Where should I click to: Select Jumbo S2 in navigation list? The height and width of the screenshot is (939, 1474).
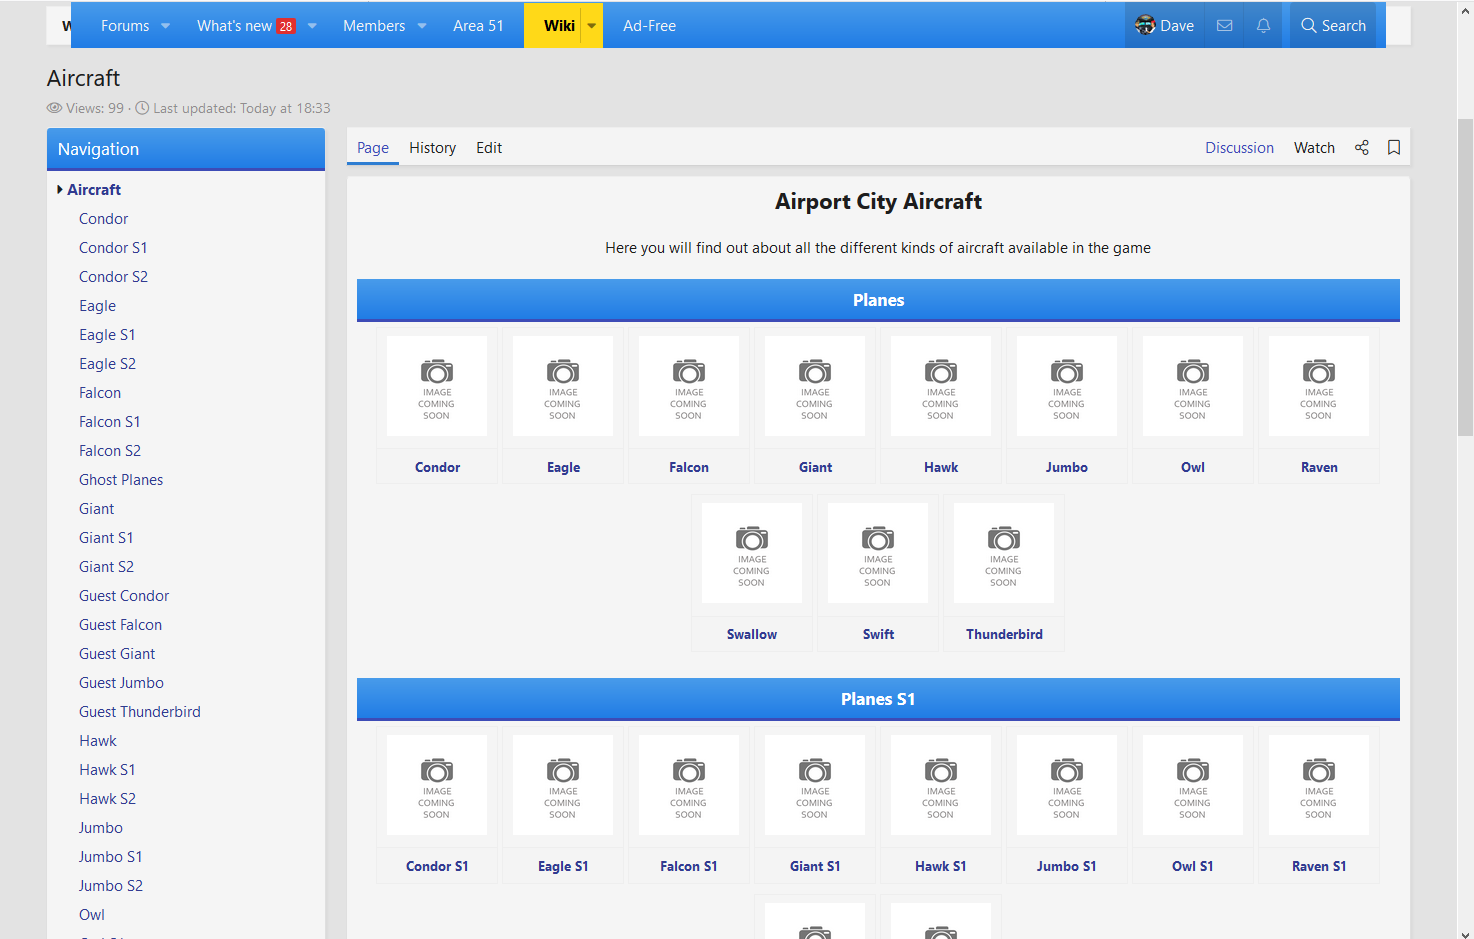pyautogui.click(x=111, y=886)
